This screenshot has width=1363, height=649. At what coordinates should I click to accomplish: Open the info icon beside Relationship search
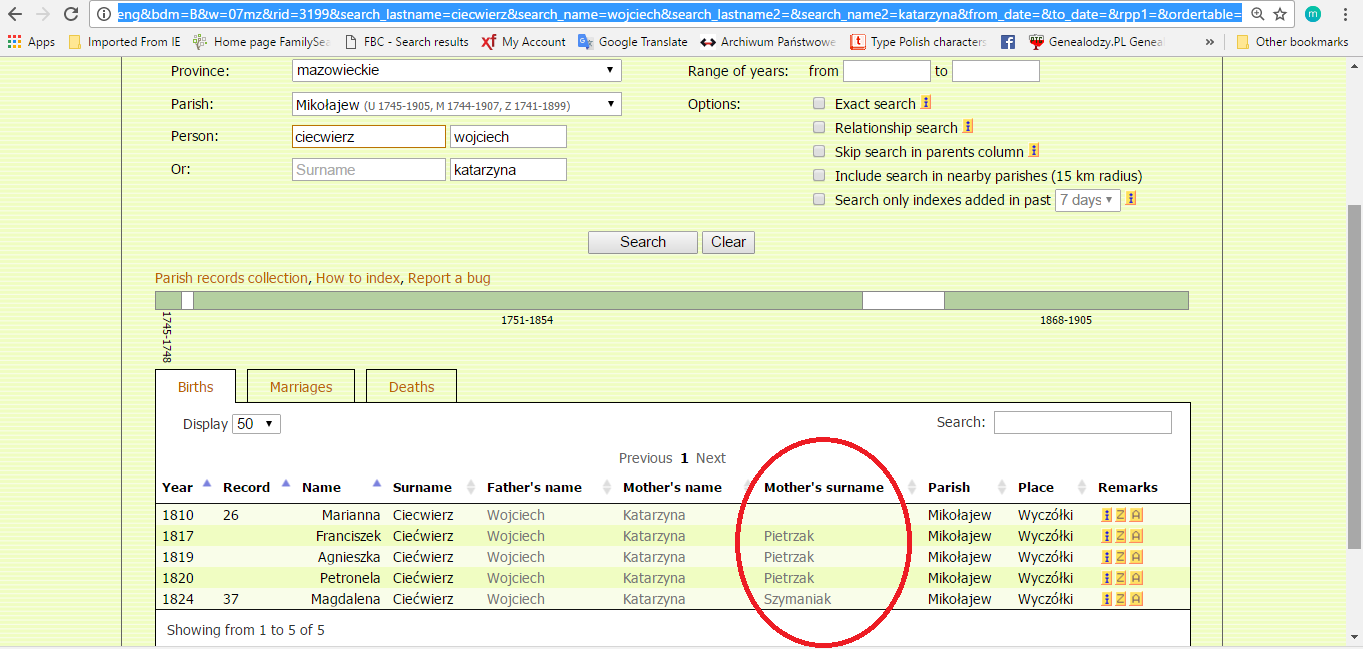(x=968, y=127)
